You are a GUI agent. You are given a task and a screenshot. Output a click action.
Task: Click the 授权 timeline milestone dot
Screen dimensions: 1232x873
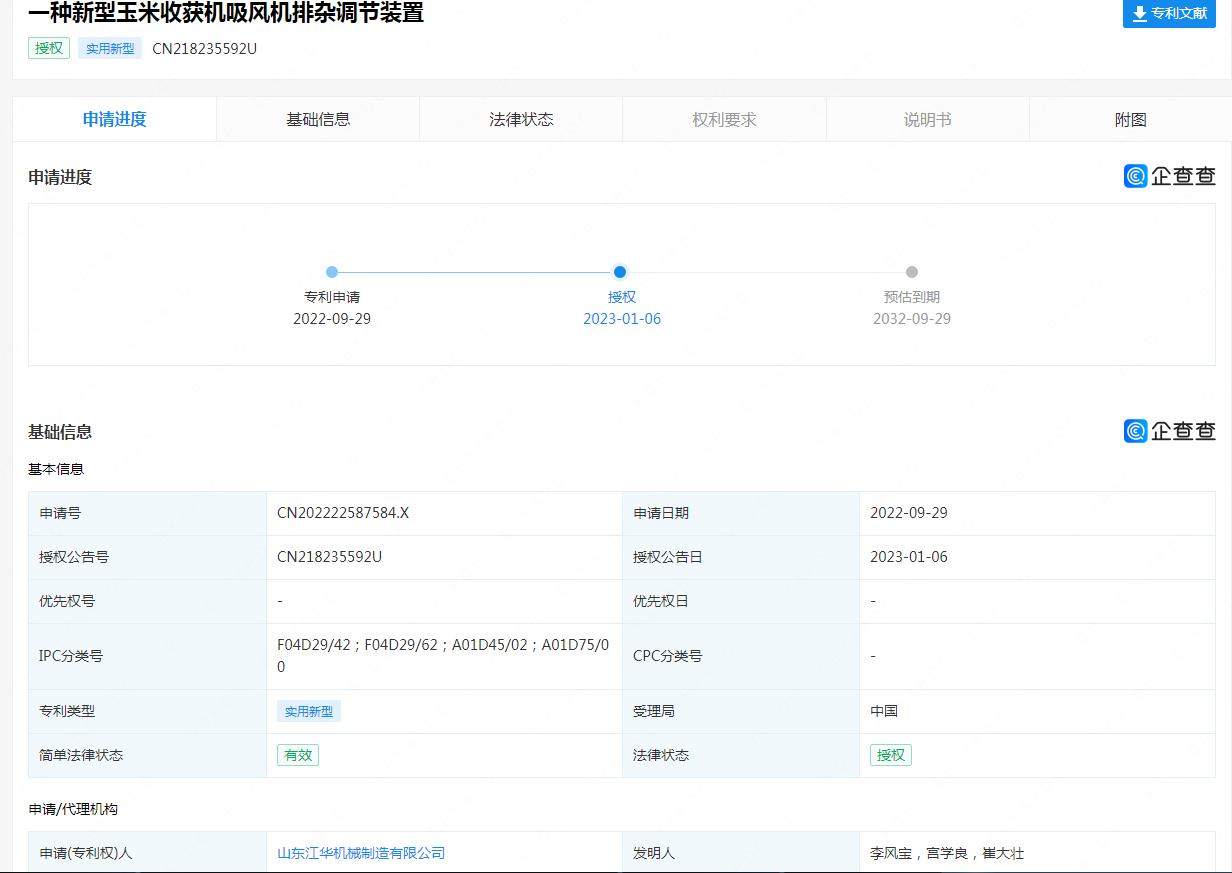point(620,272)
